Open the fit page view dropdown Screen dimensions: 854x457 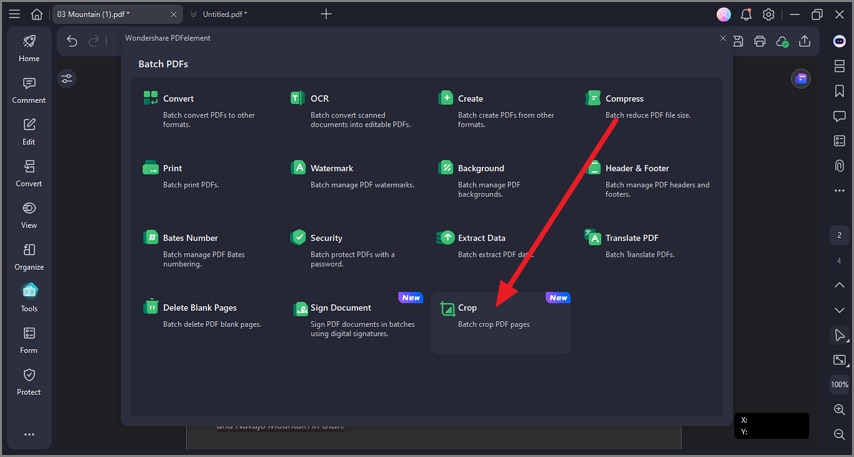tap(839, 360)
